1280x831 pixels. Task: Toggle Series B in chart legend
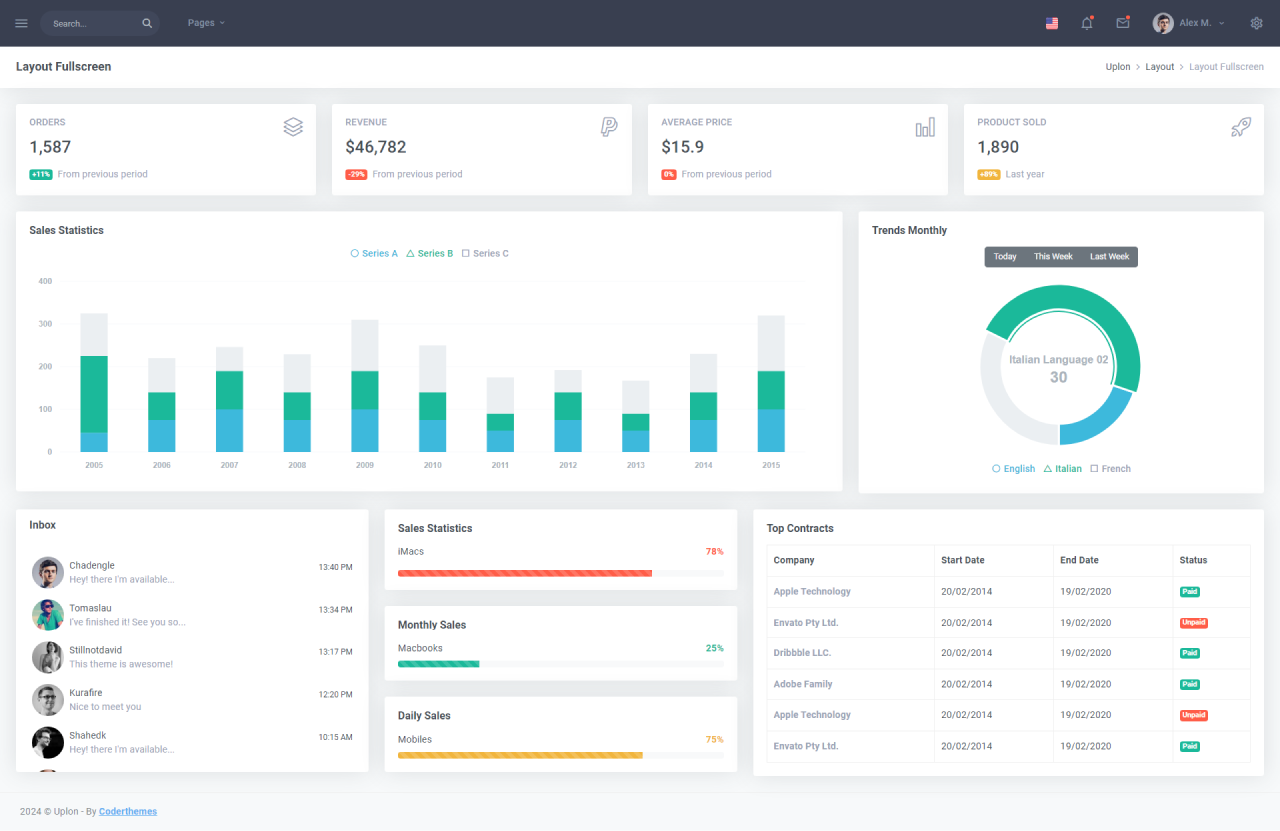click(430, 254)
